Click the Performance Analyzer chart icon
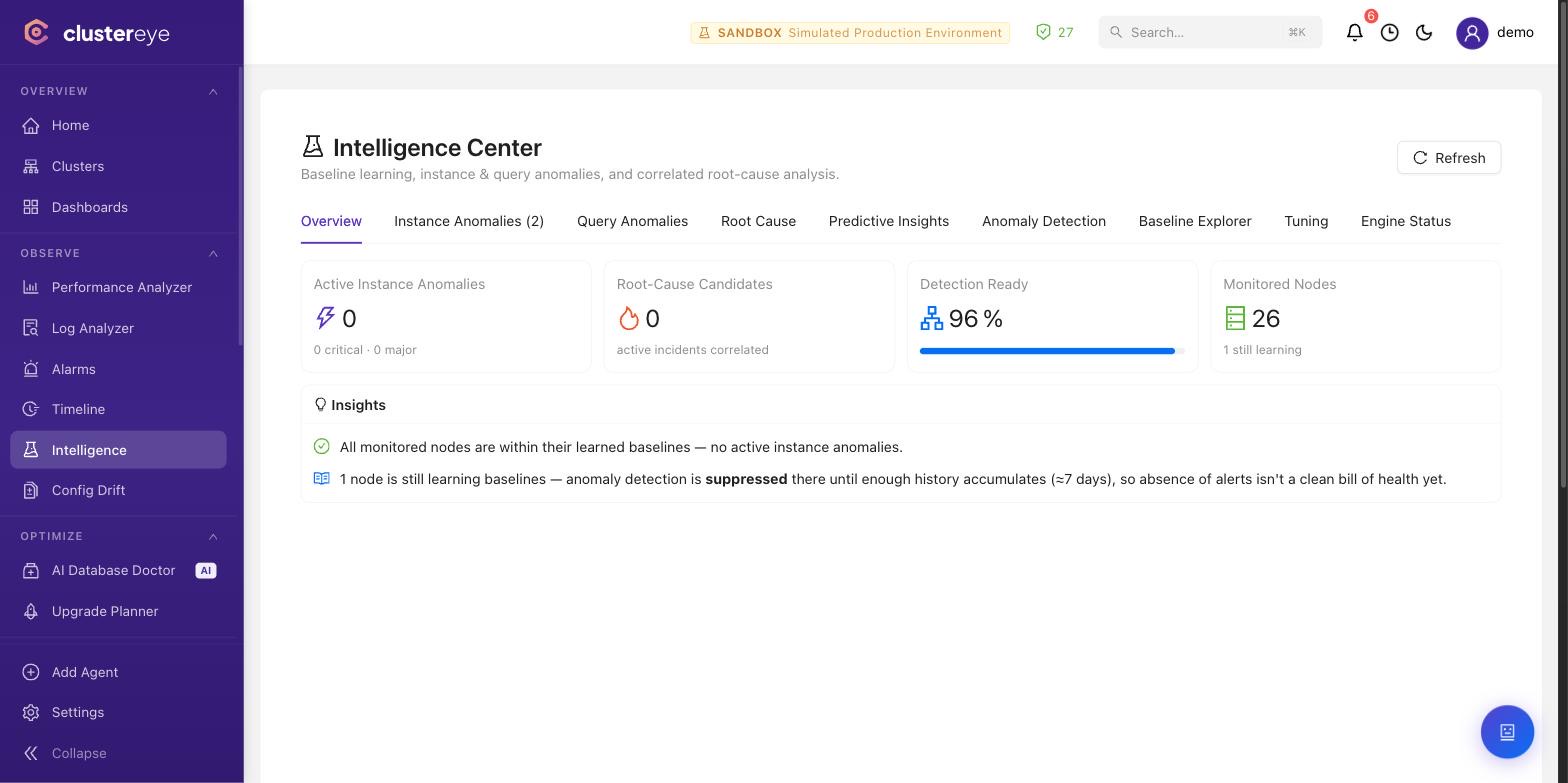This screenshot has height=783, width=1568. click(31, 287)
